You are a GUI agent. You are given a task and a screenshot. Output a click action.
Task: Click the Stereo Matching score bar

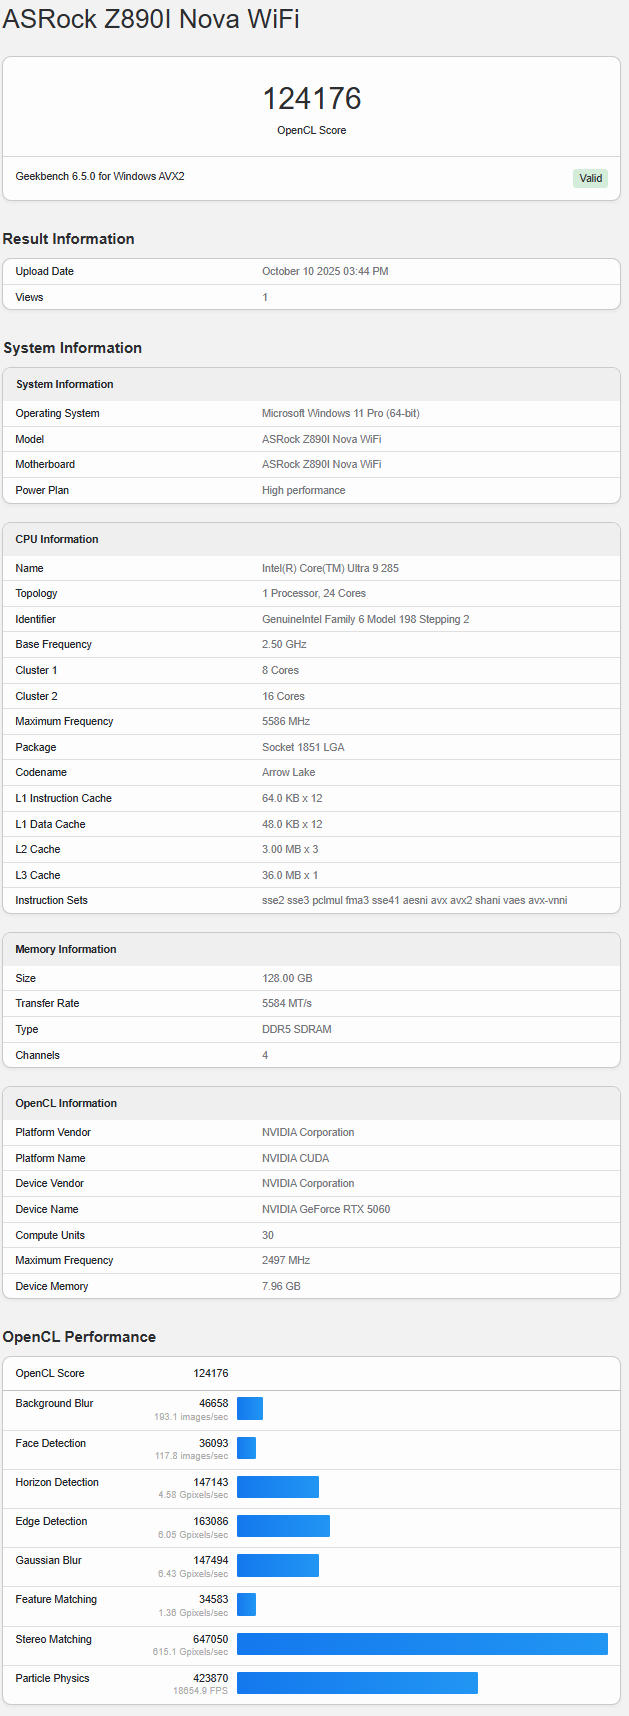coord(422,1644)
